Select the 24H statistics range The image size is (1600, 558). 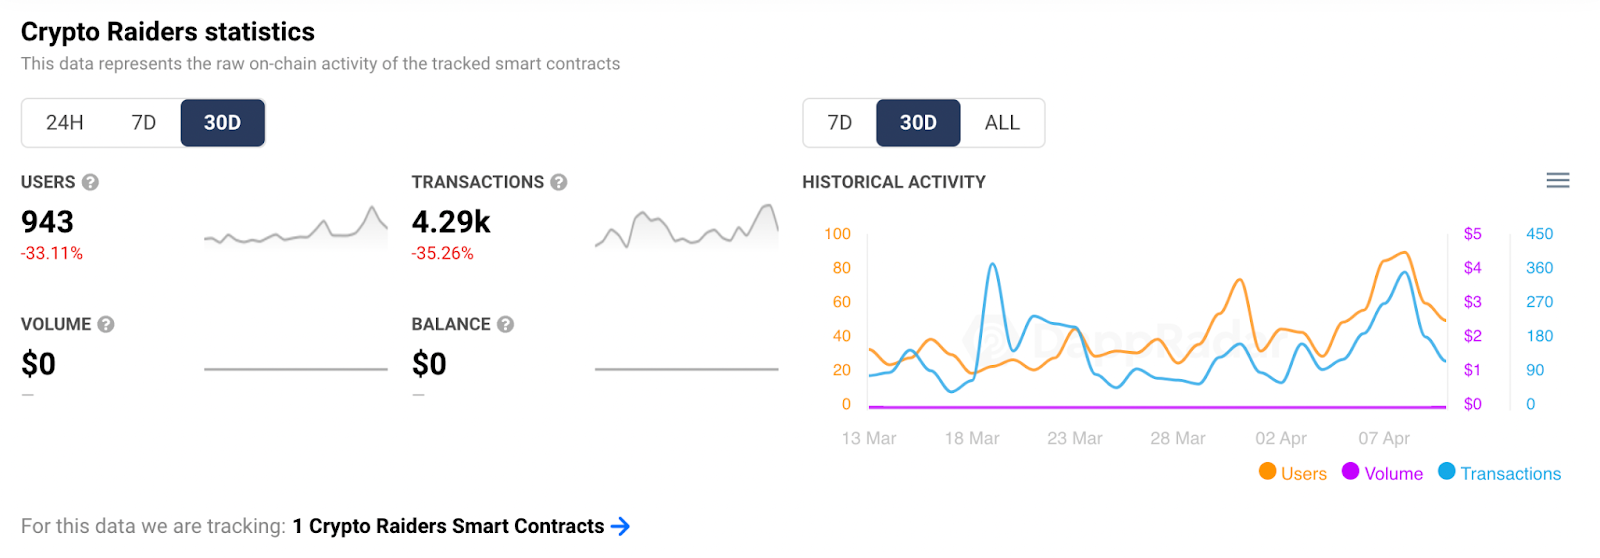pyautogui.click(x=65, y=123)
